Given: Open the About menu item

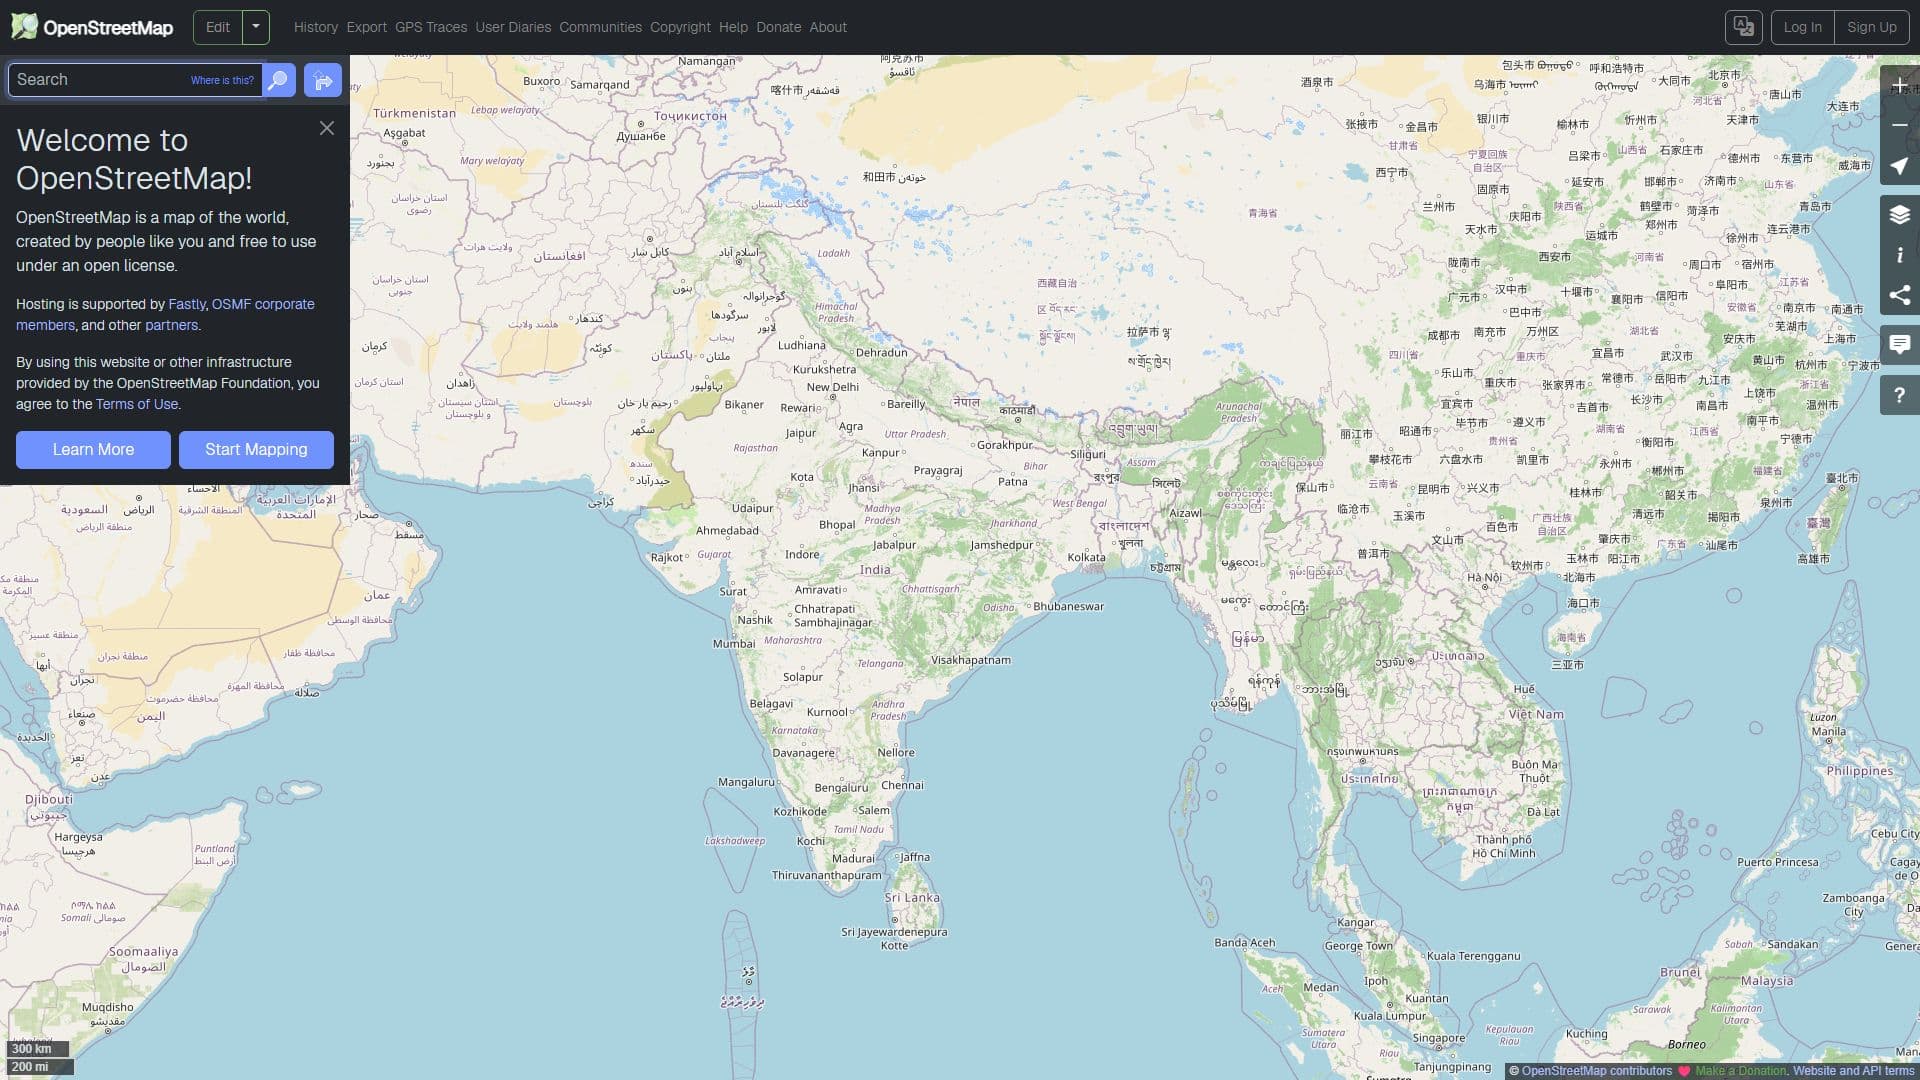Looking at the screenshot, I should [x=828, y=27].
